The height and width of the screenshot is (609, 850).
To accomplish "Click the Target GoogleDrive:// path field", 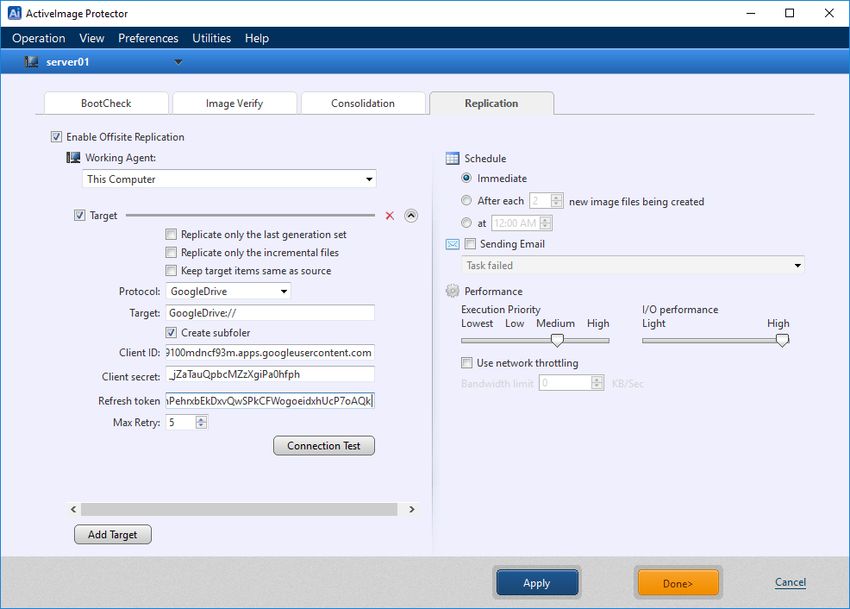I will (270, 313).
